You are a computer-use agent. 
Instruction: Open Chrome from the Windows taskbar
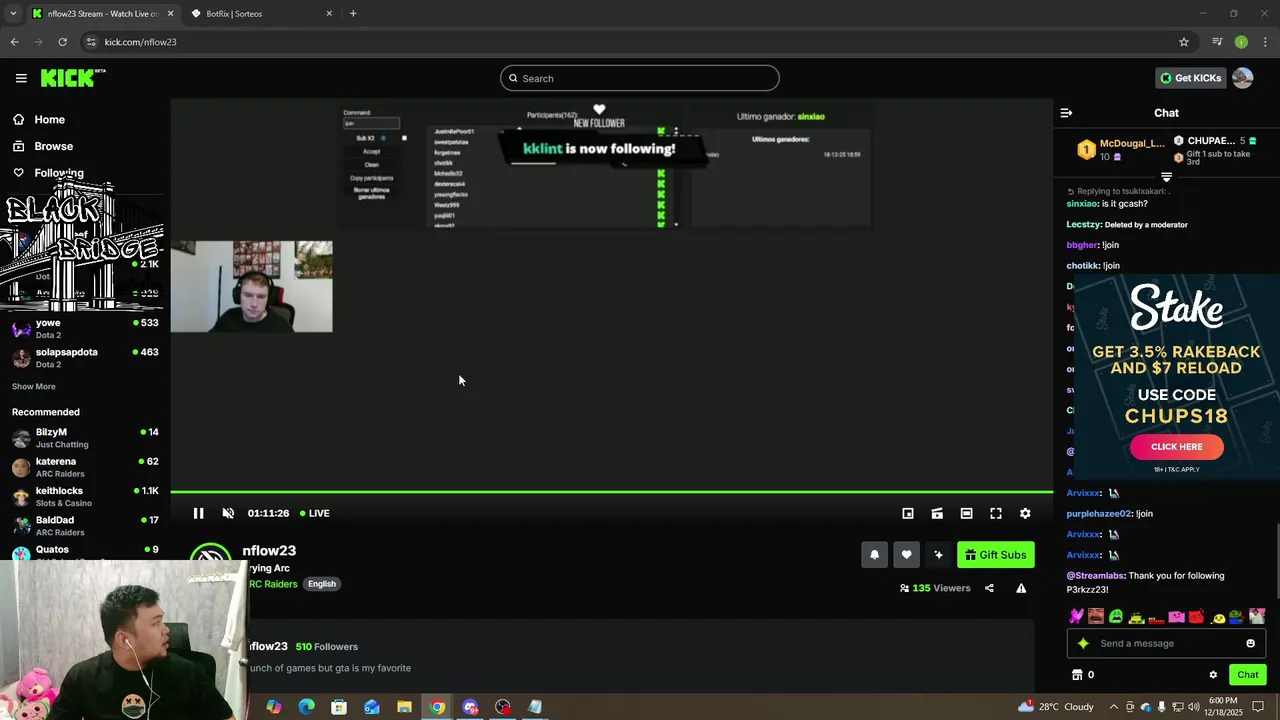437,707
